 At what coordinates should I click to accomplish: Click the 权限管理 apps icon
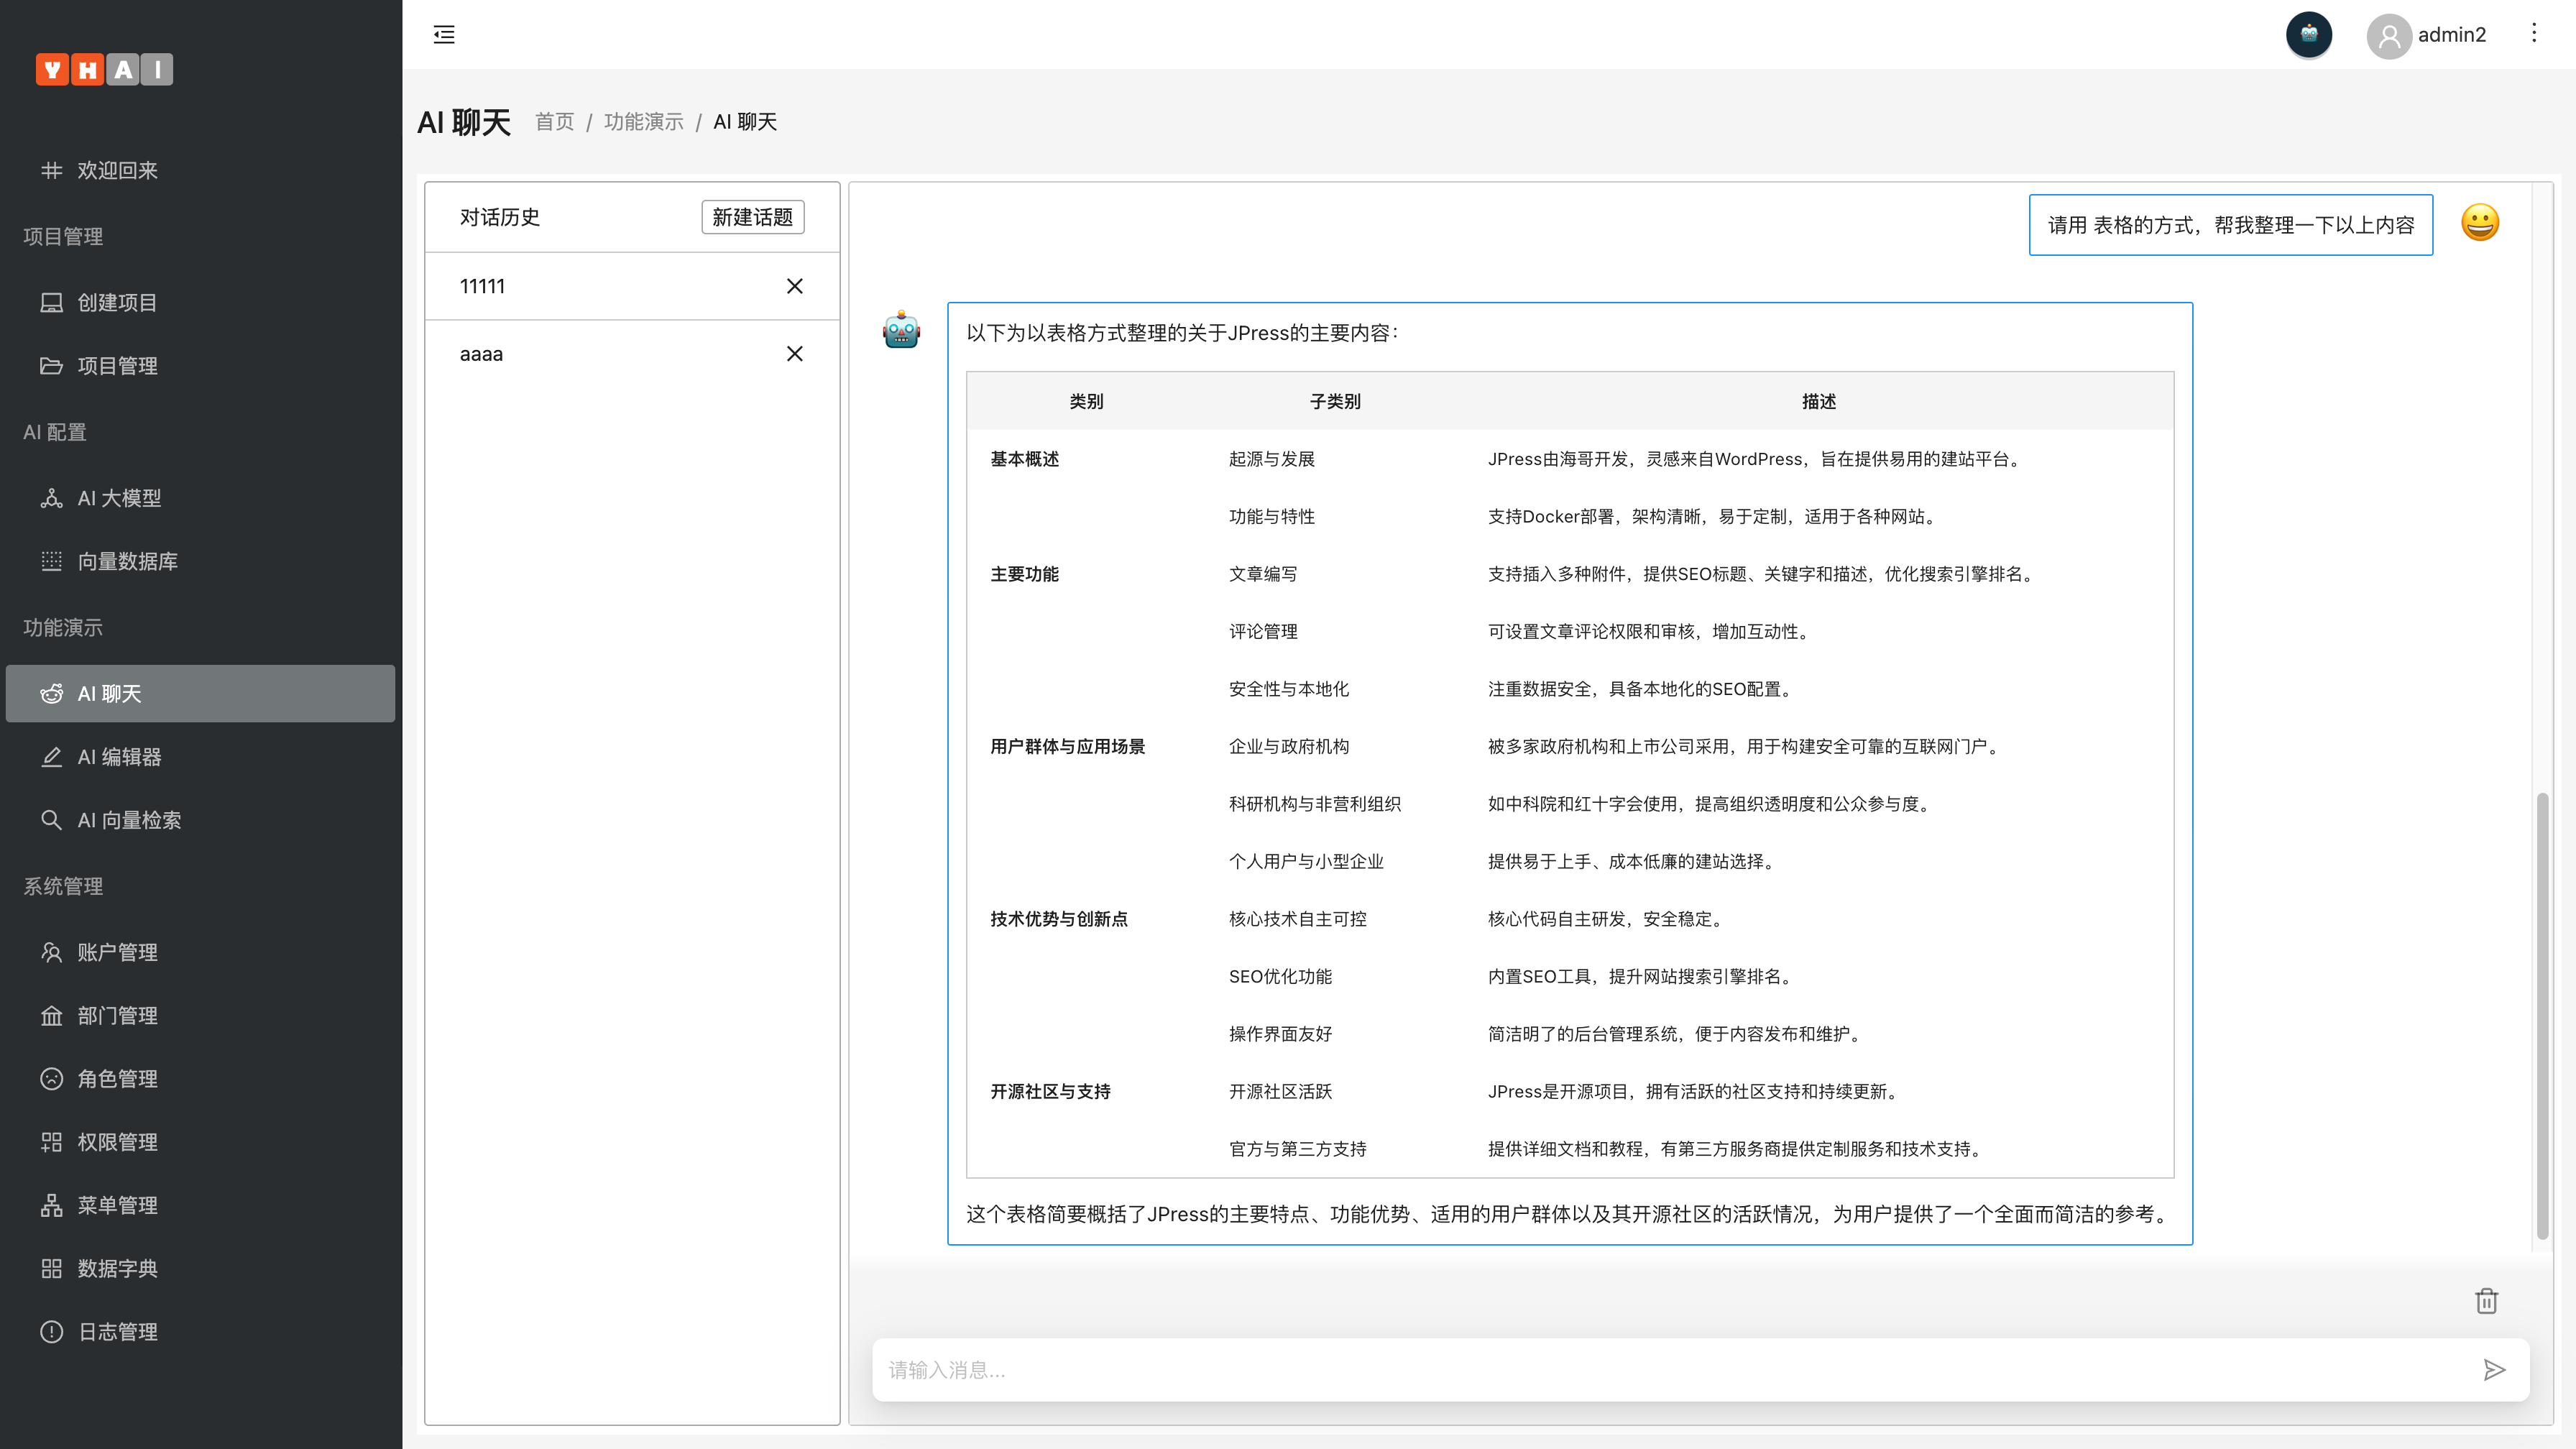51,1142
